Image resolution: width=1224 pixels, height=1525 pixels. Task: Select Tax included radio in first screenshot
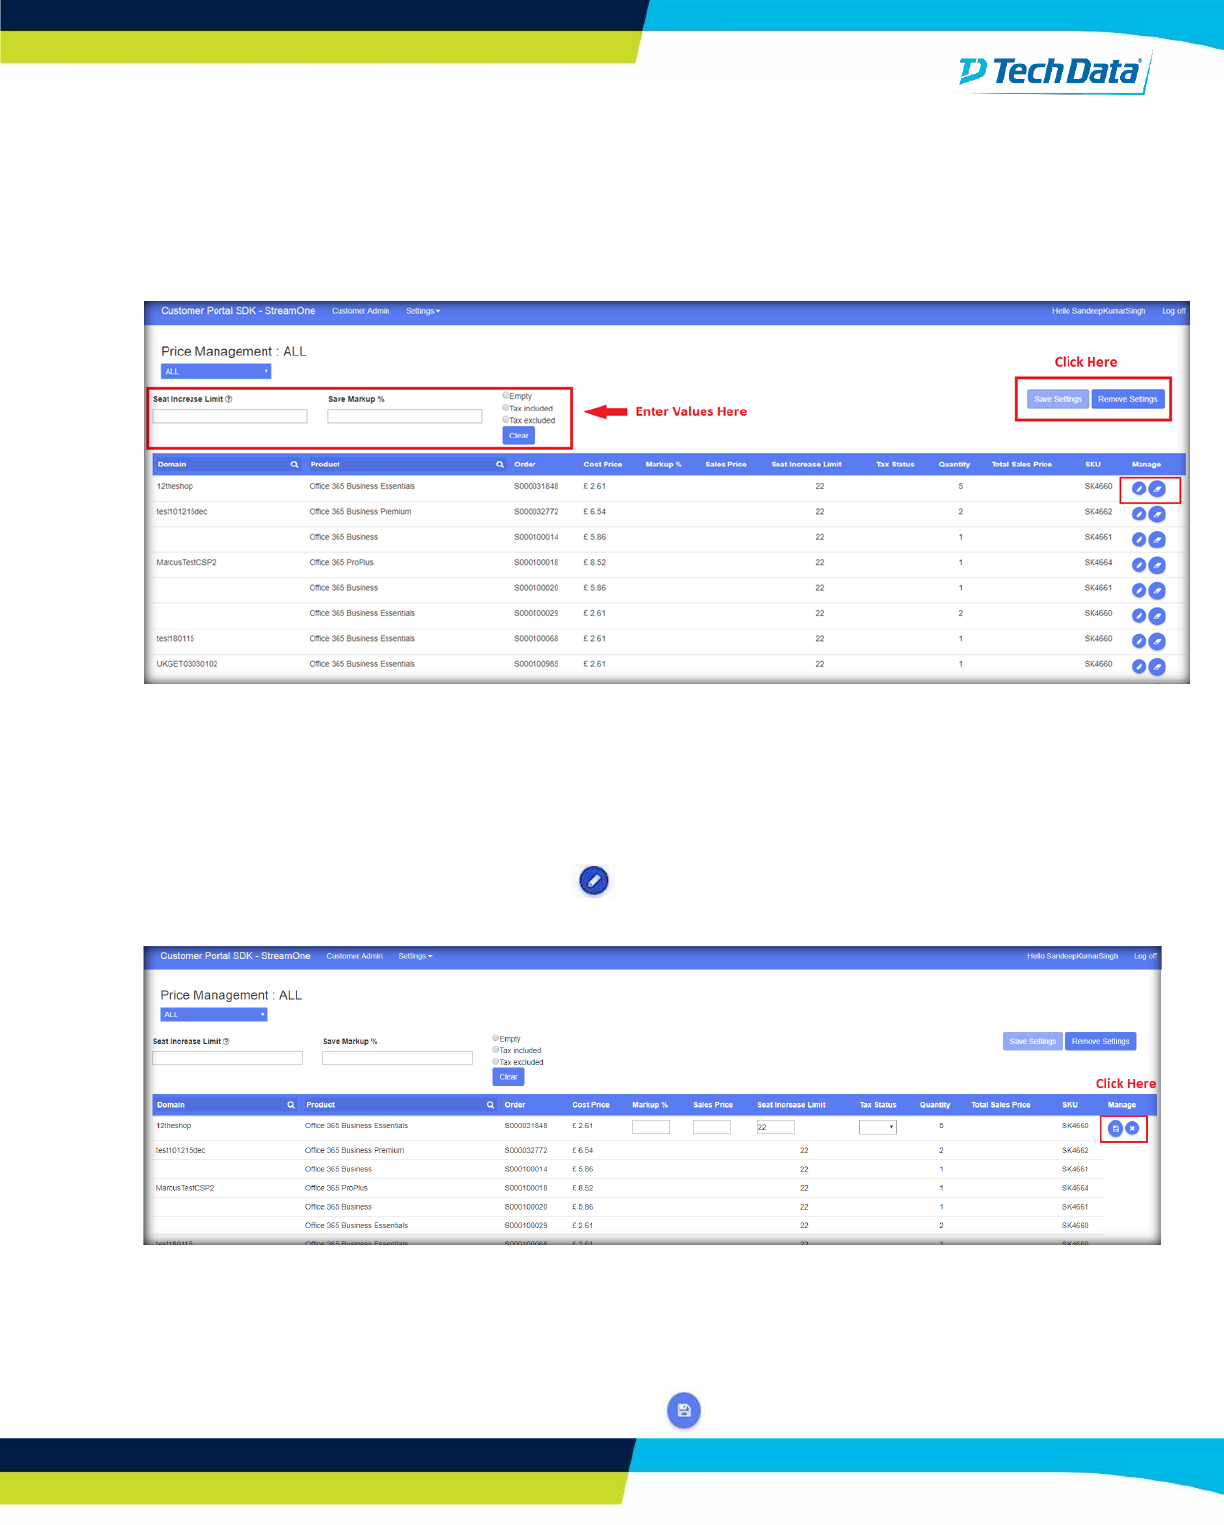[x=506, y=408]
